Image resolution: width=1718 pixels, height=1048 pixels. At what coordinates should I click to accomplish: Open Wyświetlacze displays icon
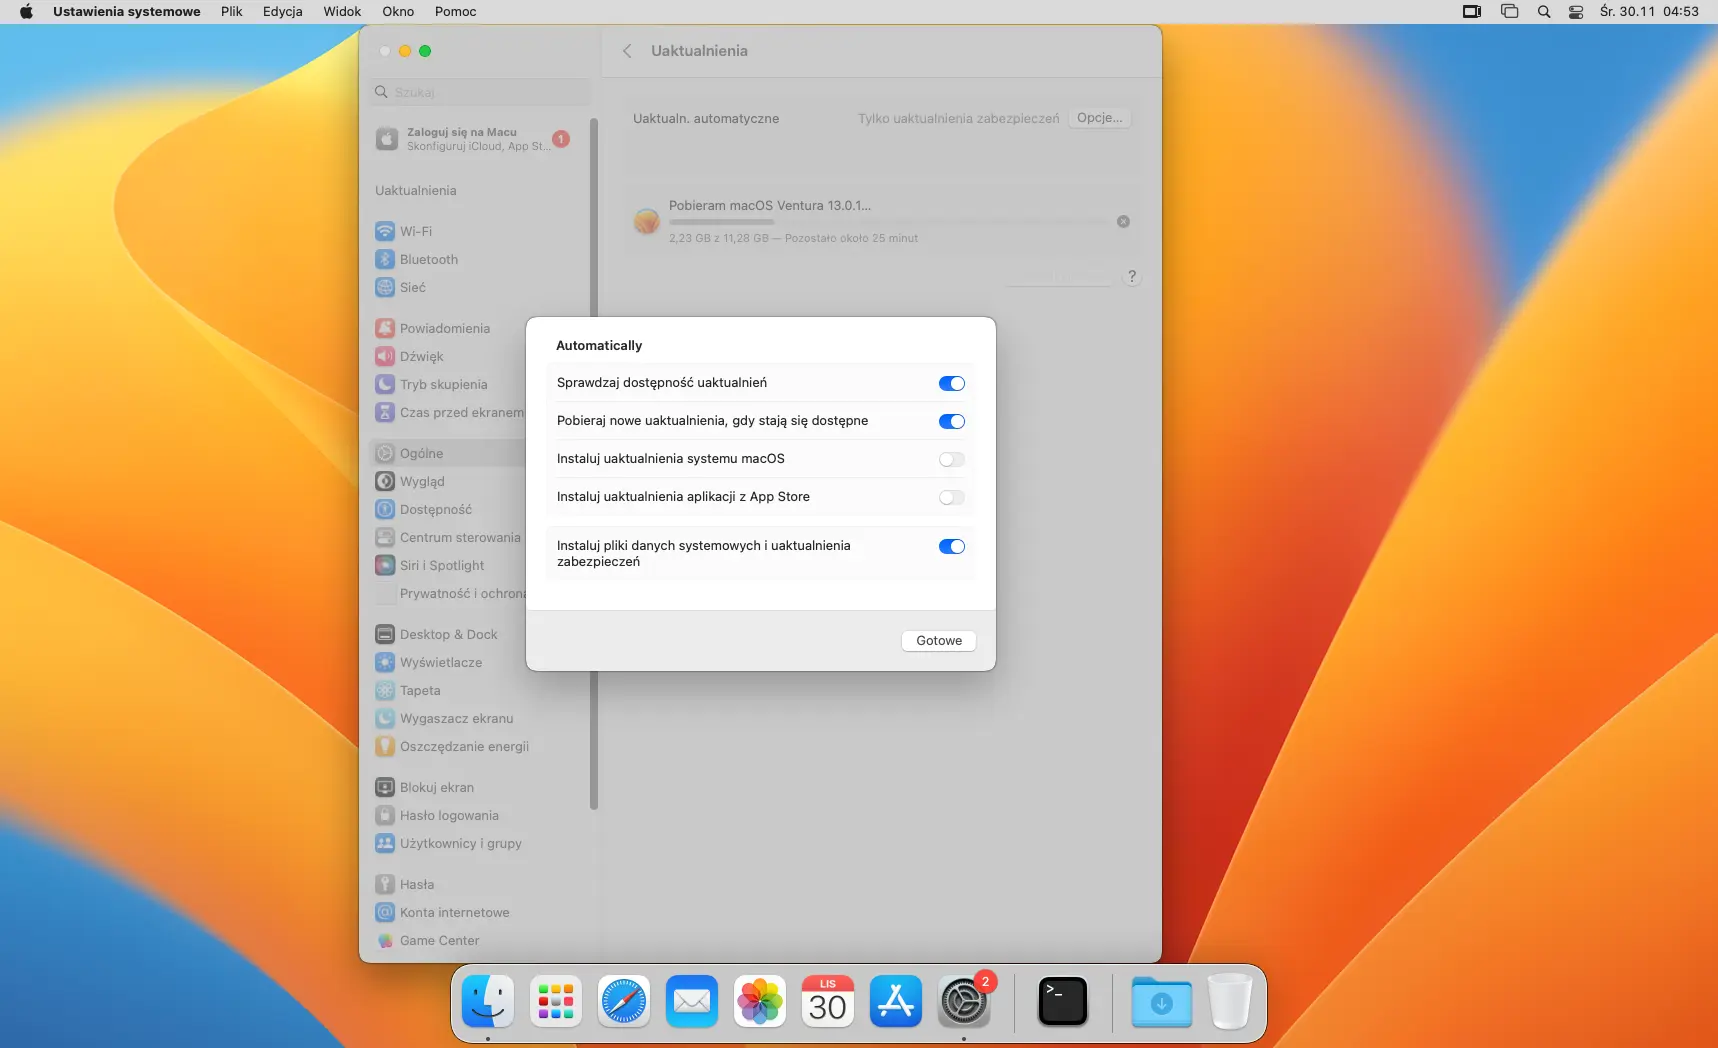(x=385, y=662)
